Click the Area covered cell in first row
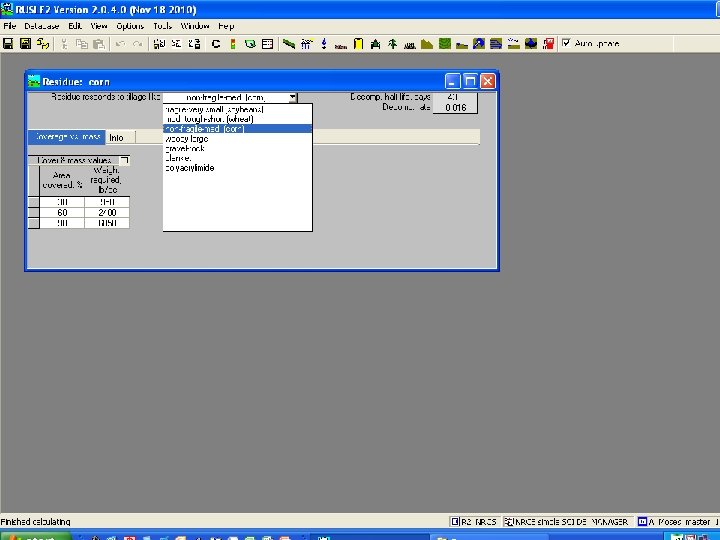Image resolution: width=720 pixels, height=540 pixels. point(62,202)
